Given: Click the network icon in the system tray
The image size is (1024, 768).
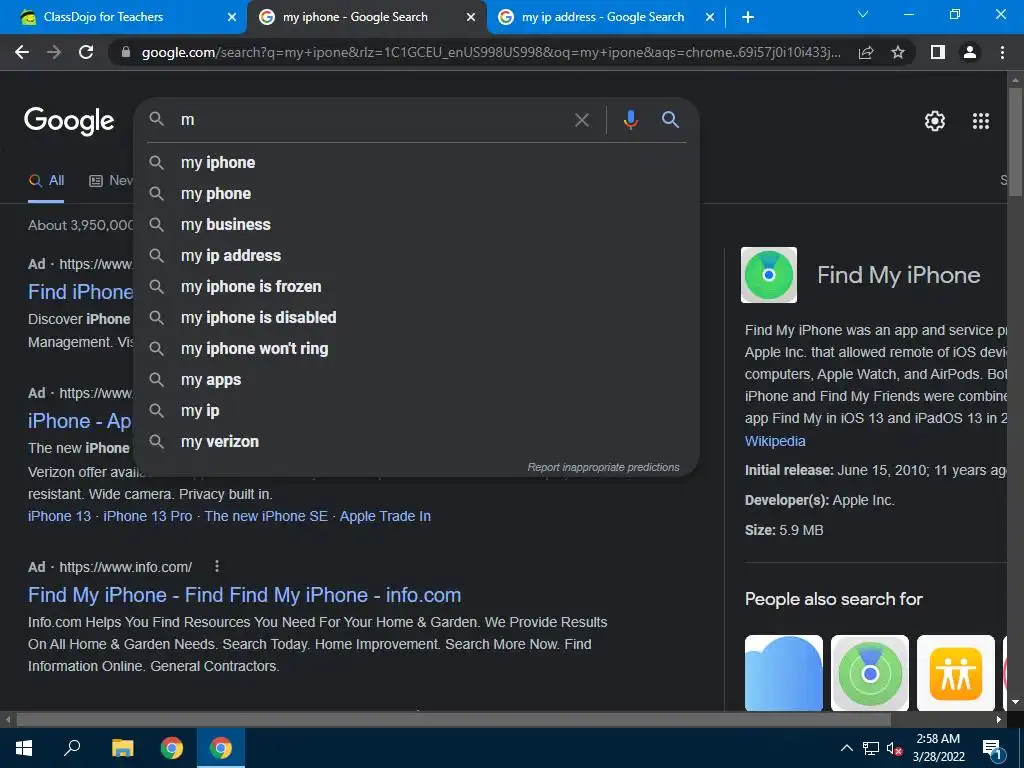Looking at the screenshot, I should click(x=871, y=748).
